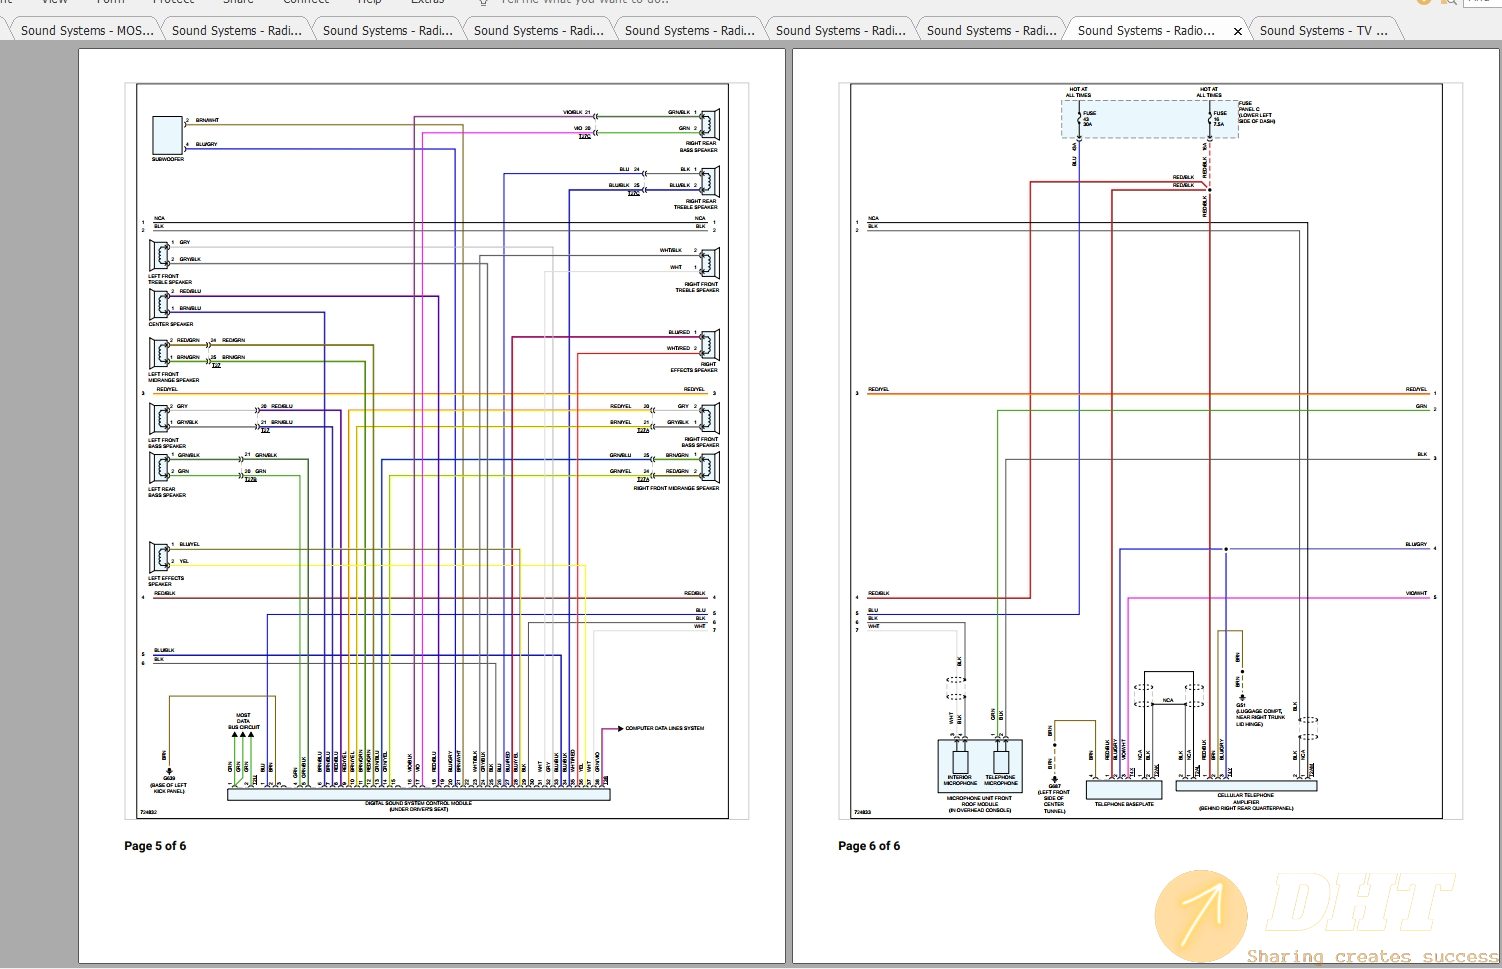Open the Sound Systems - TV ... tab
The width and height of the screenshot is (1502, 969).
click(1323, 30)
